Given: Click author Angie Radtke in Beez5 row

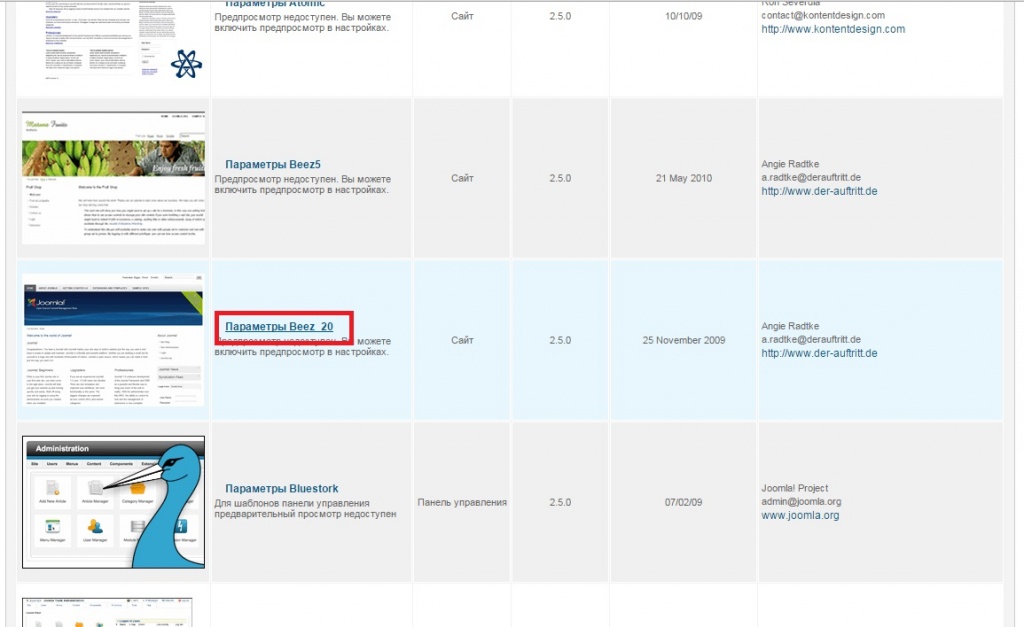Looking at the screenshot, I should pos(790,164).
